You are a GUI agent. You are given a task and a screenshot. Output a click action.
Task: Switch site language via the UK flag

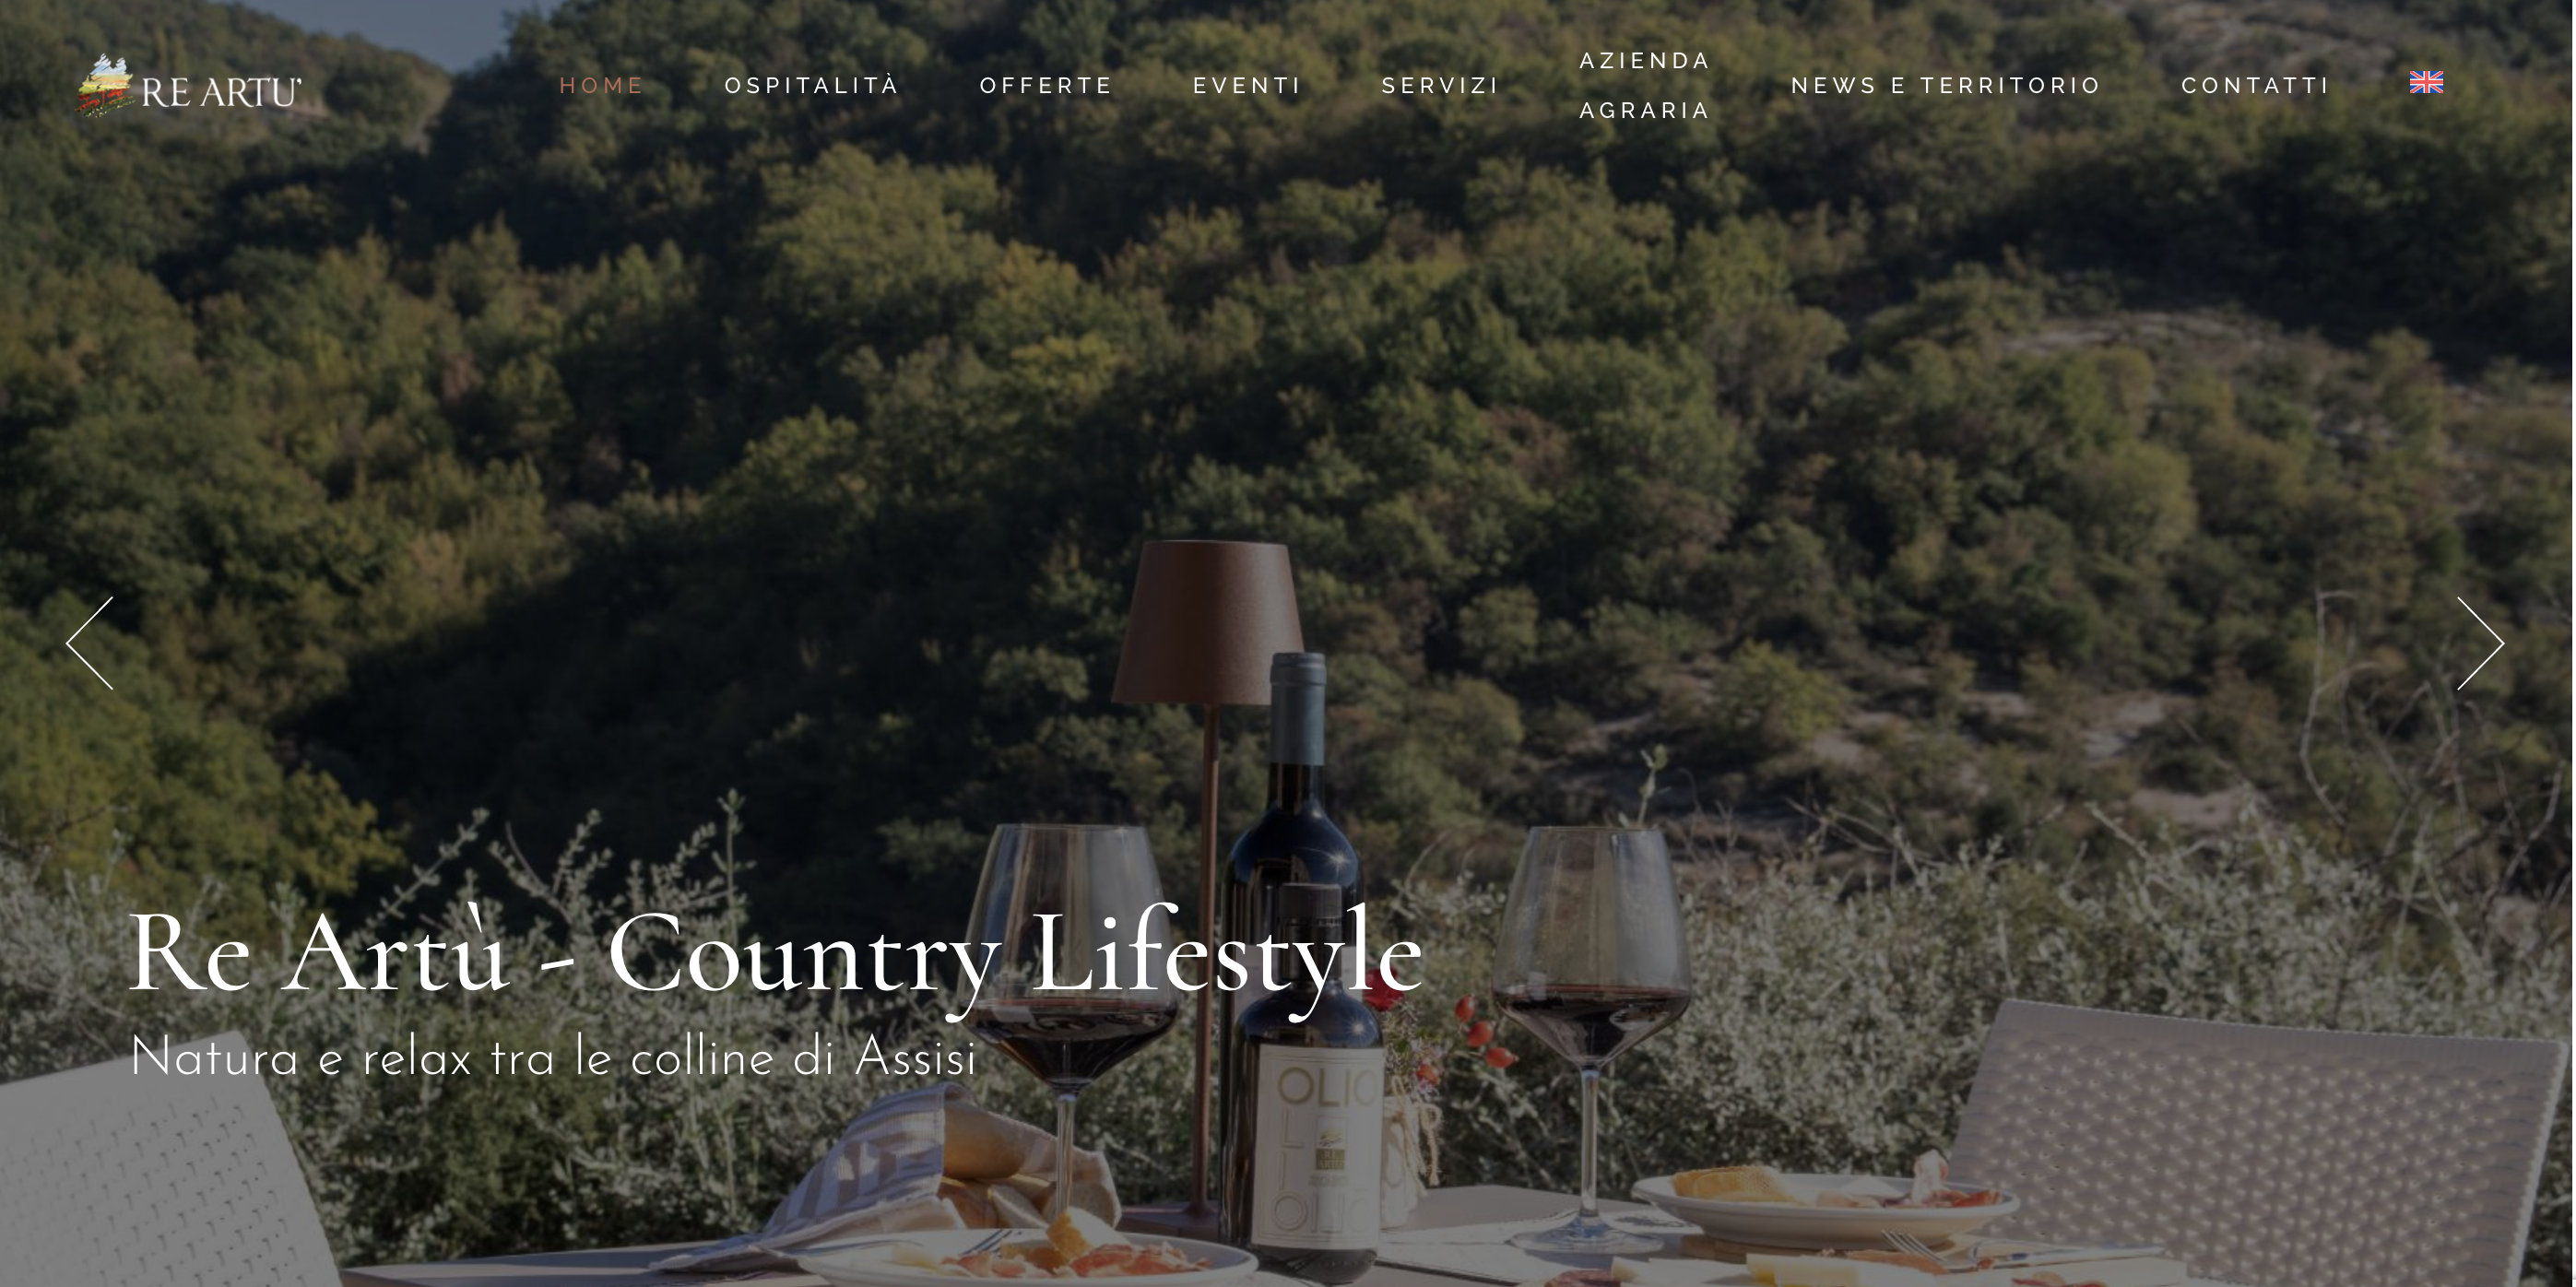click(x=2426, y=83)
